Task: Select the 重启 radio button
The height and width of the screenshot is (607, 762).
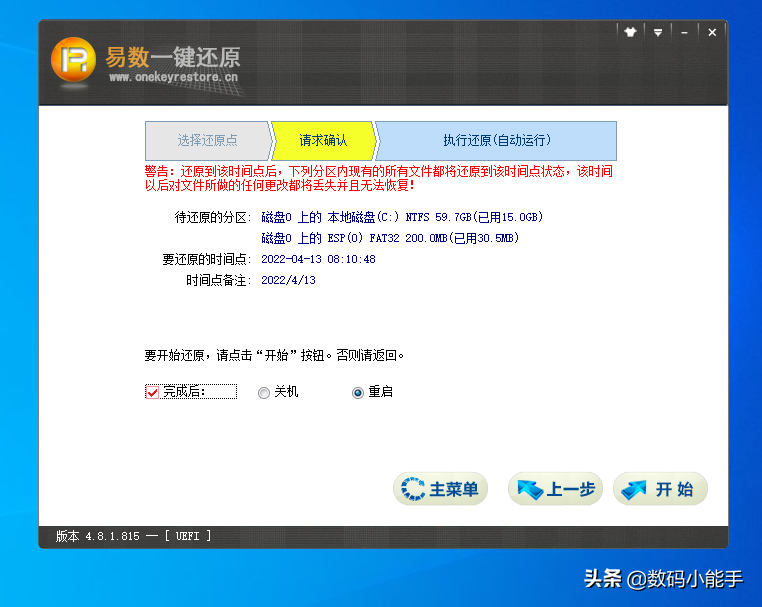Action: 358,393
